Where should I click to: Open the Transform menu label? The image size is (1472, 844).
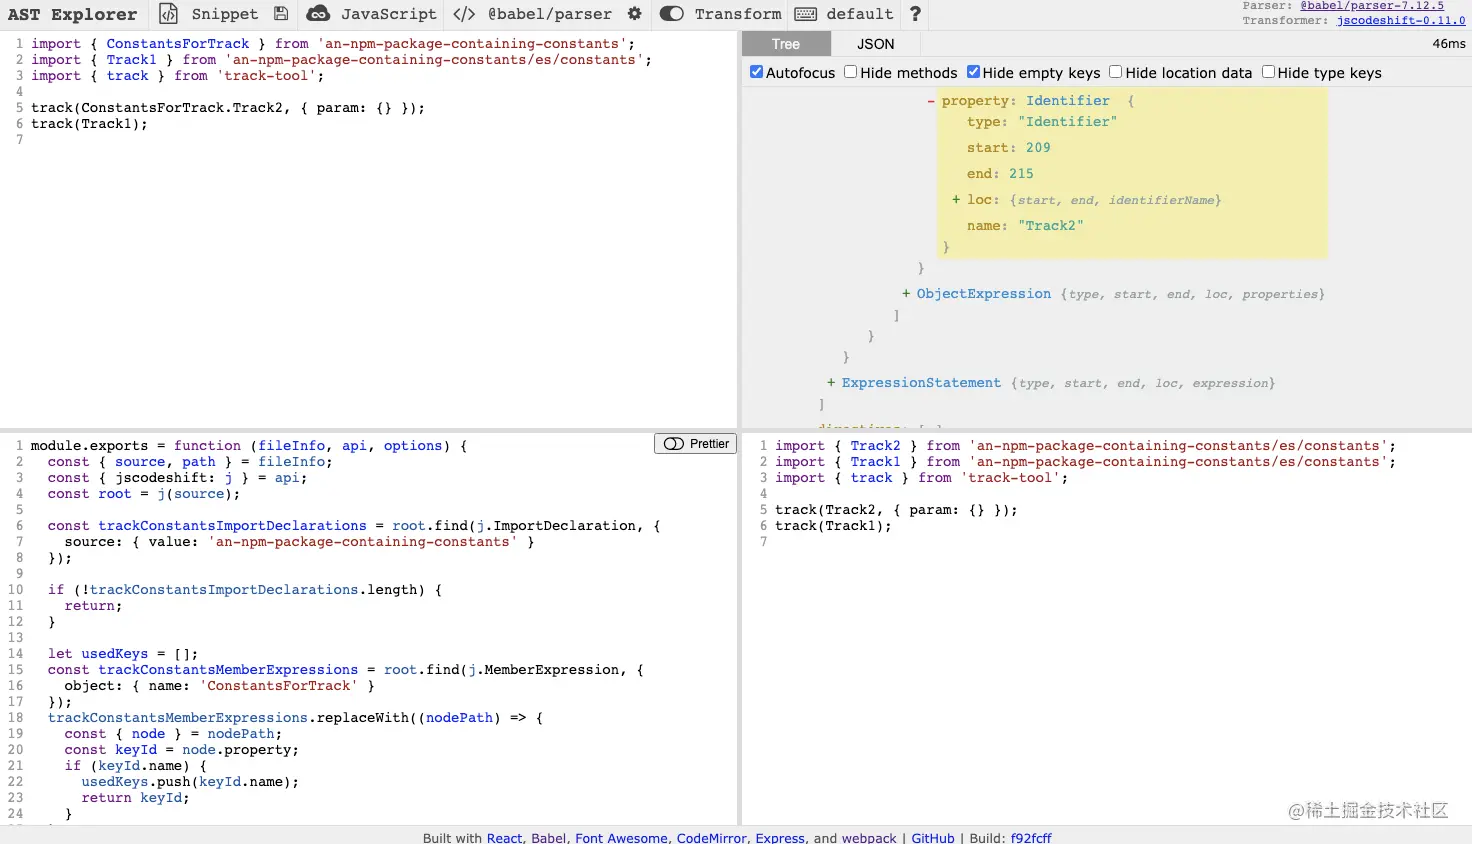738,14
